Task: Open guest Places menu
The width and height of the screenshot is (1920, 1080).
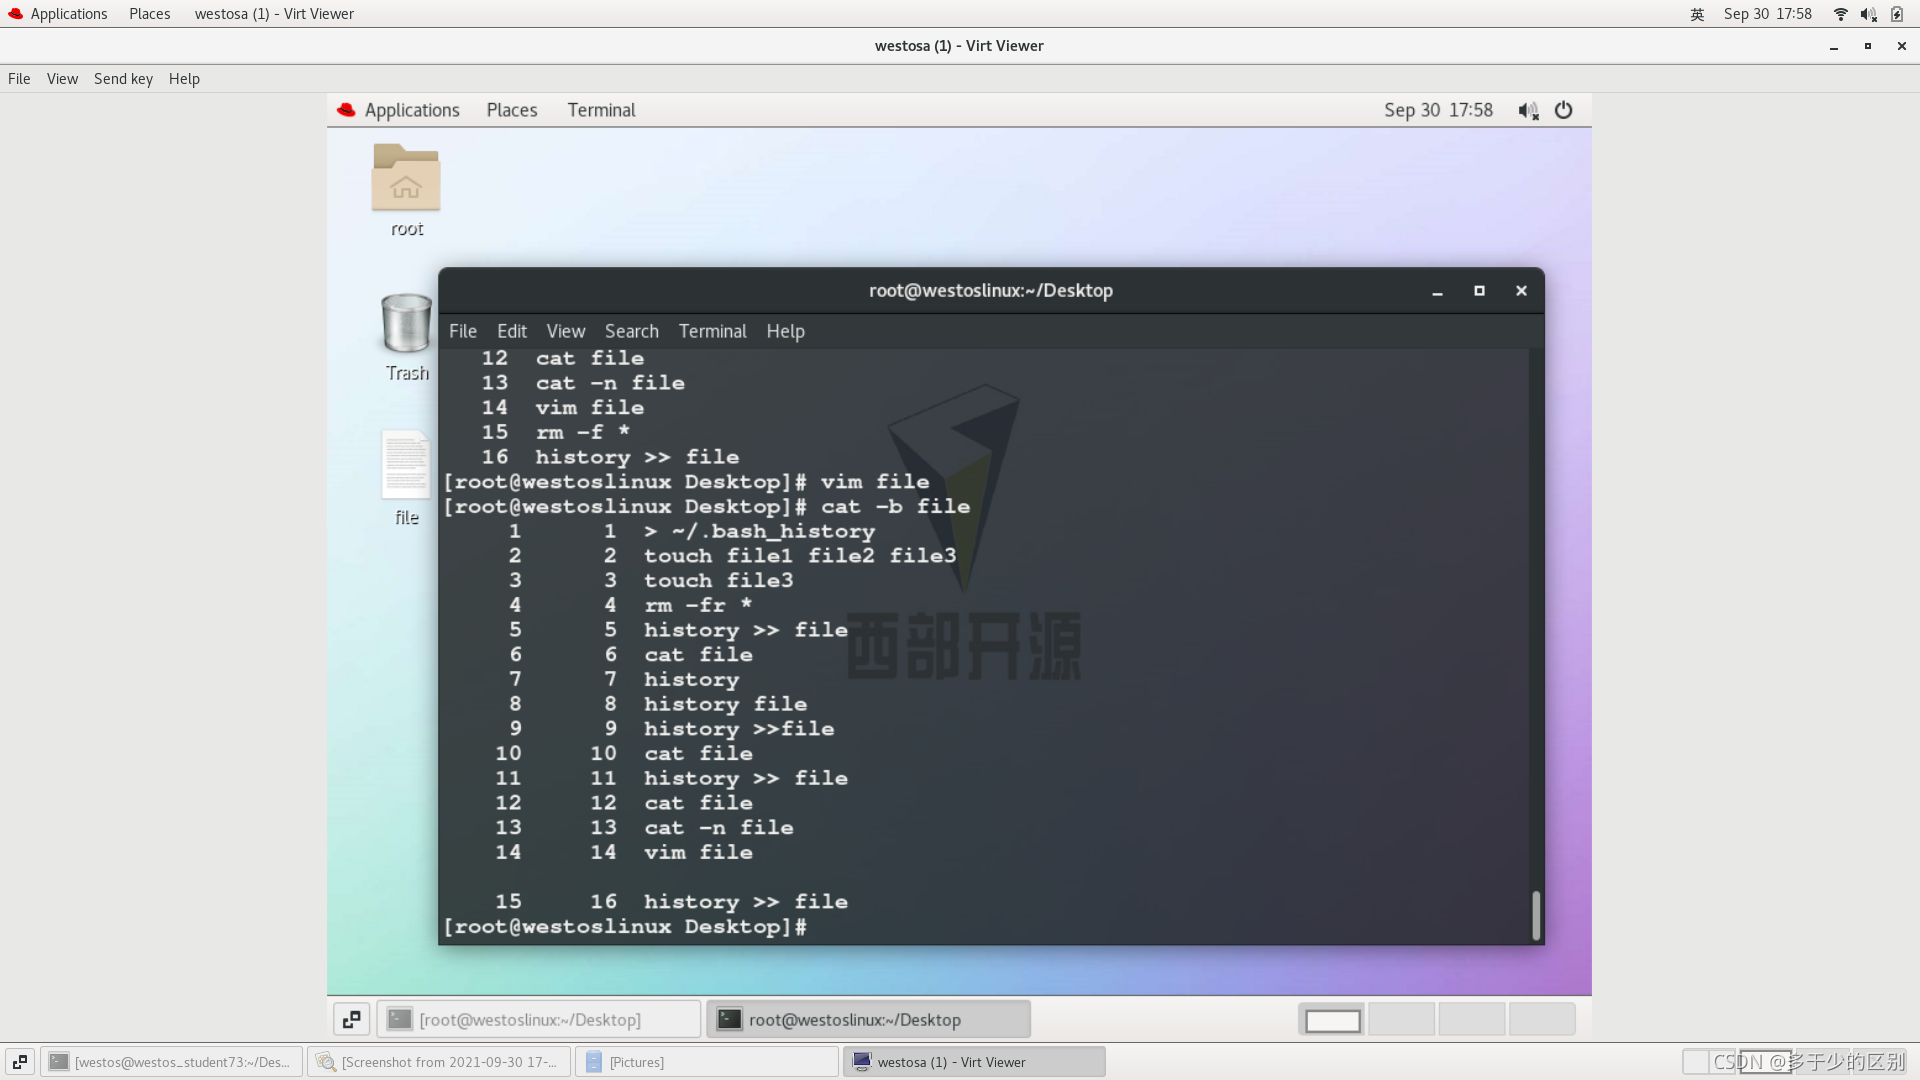Action: tap(511, 110)
